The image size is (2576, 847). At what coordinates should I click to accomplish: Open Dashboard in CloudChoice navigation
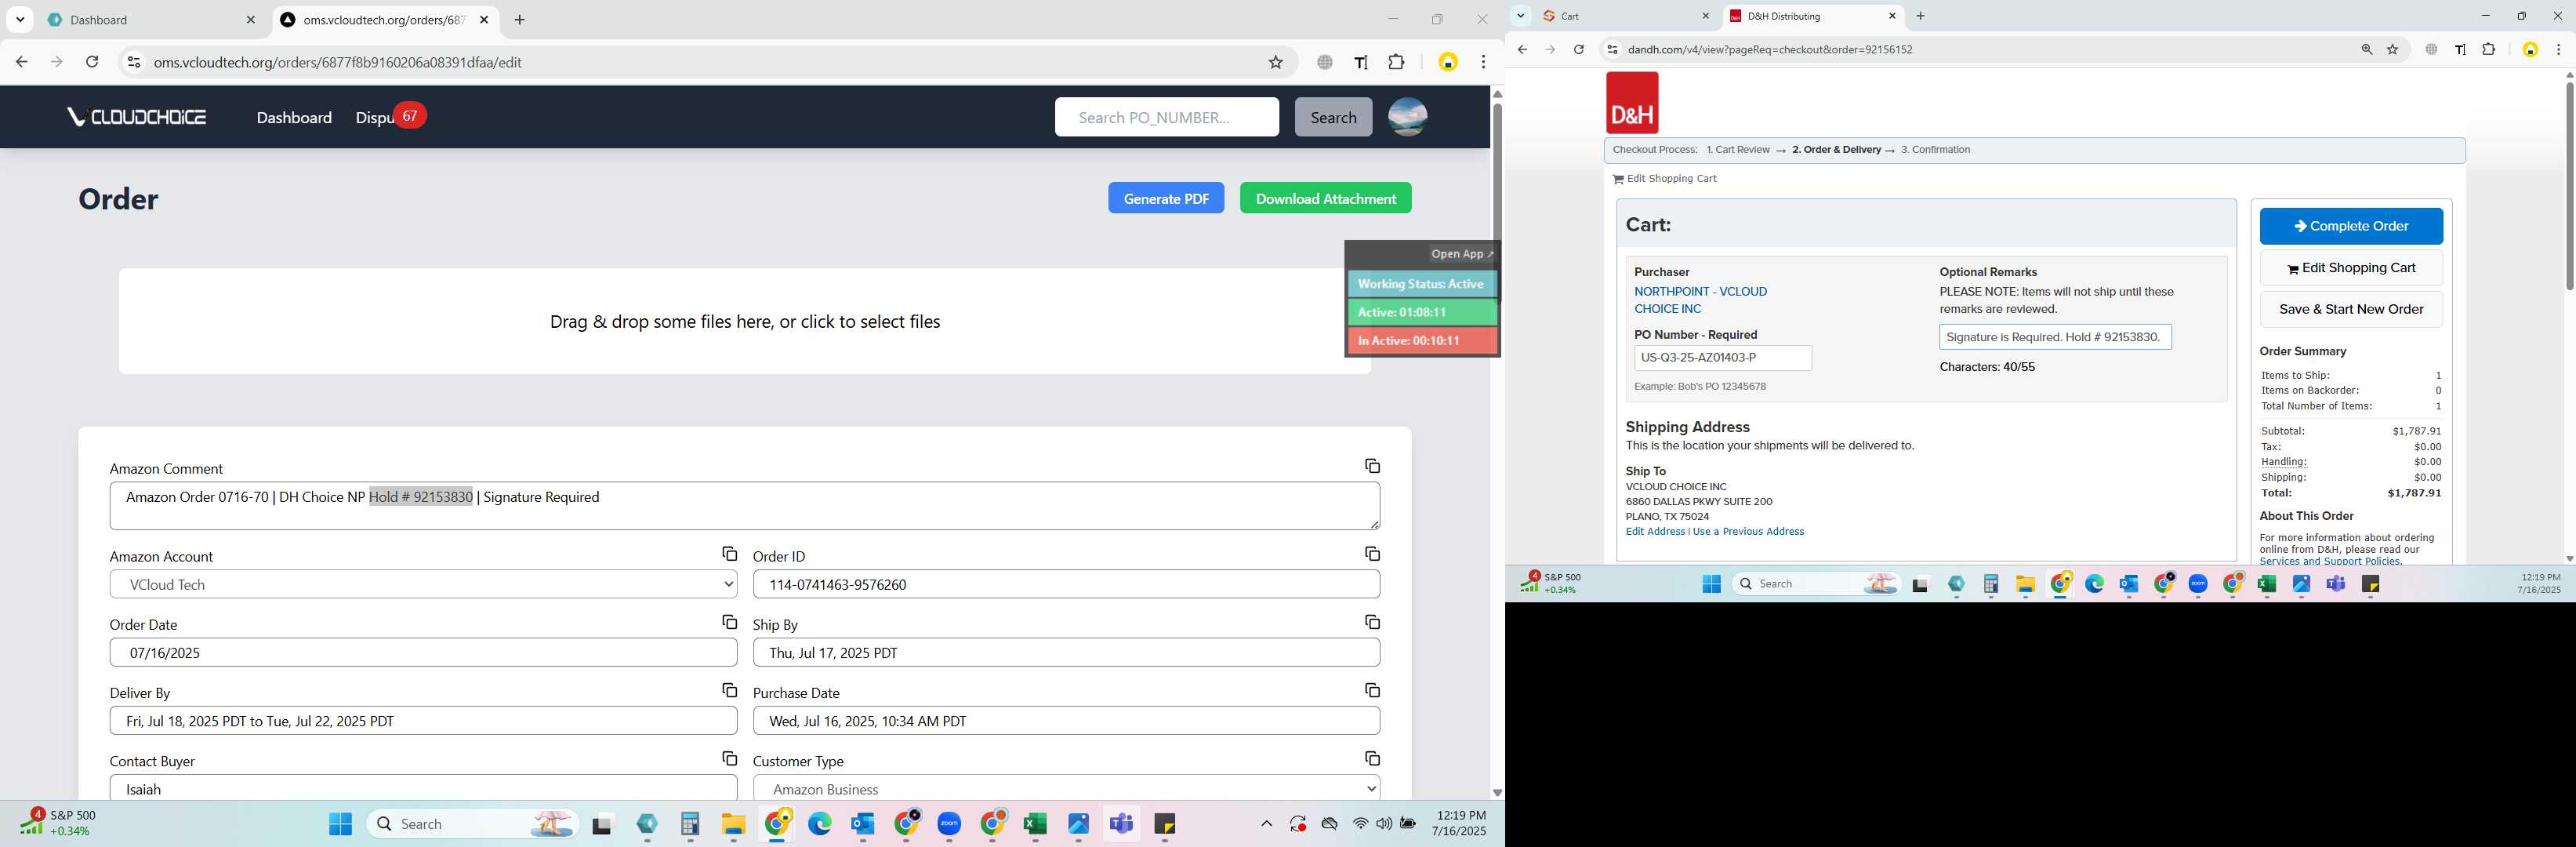tap(294, 117)
